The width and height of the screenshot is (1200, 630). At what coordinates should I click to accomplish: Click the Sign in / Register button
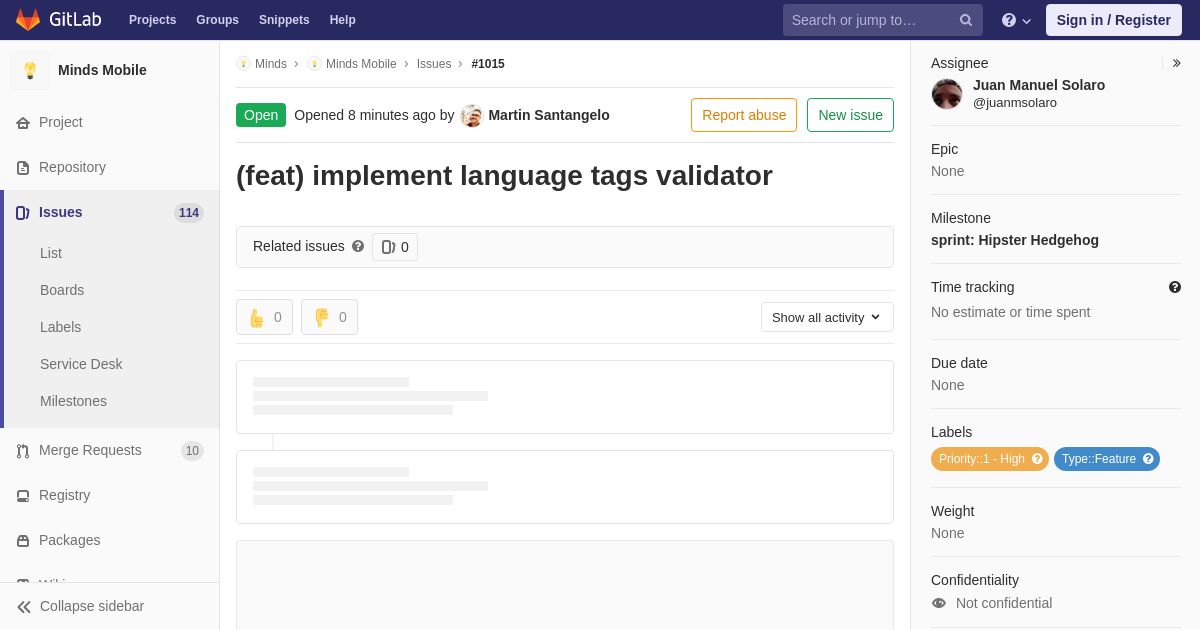[1113, 20]
